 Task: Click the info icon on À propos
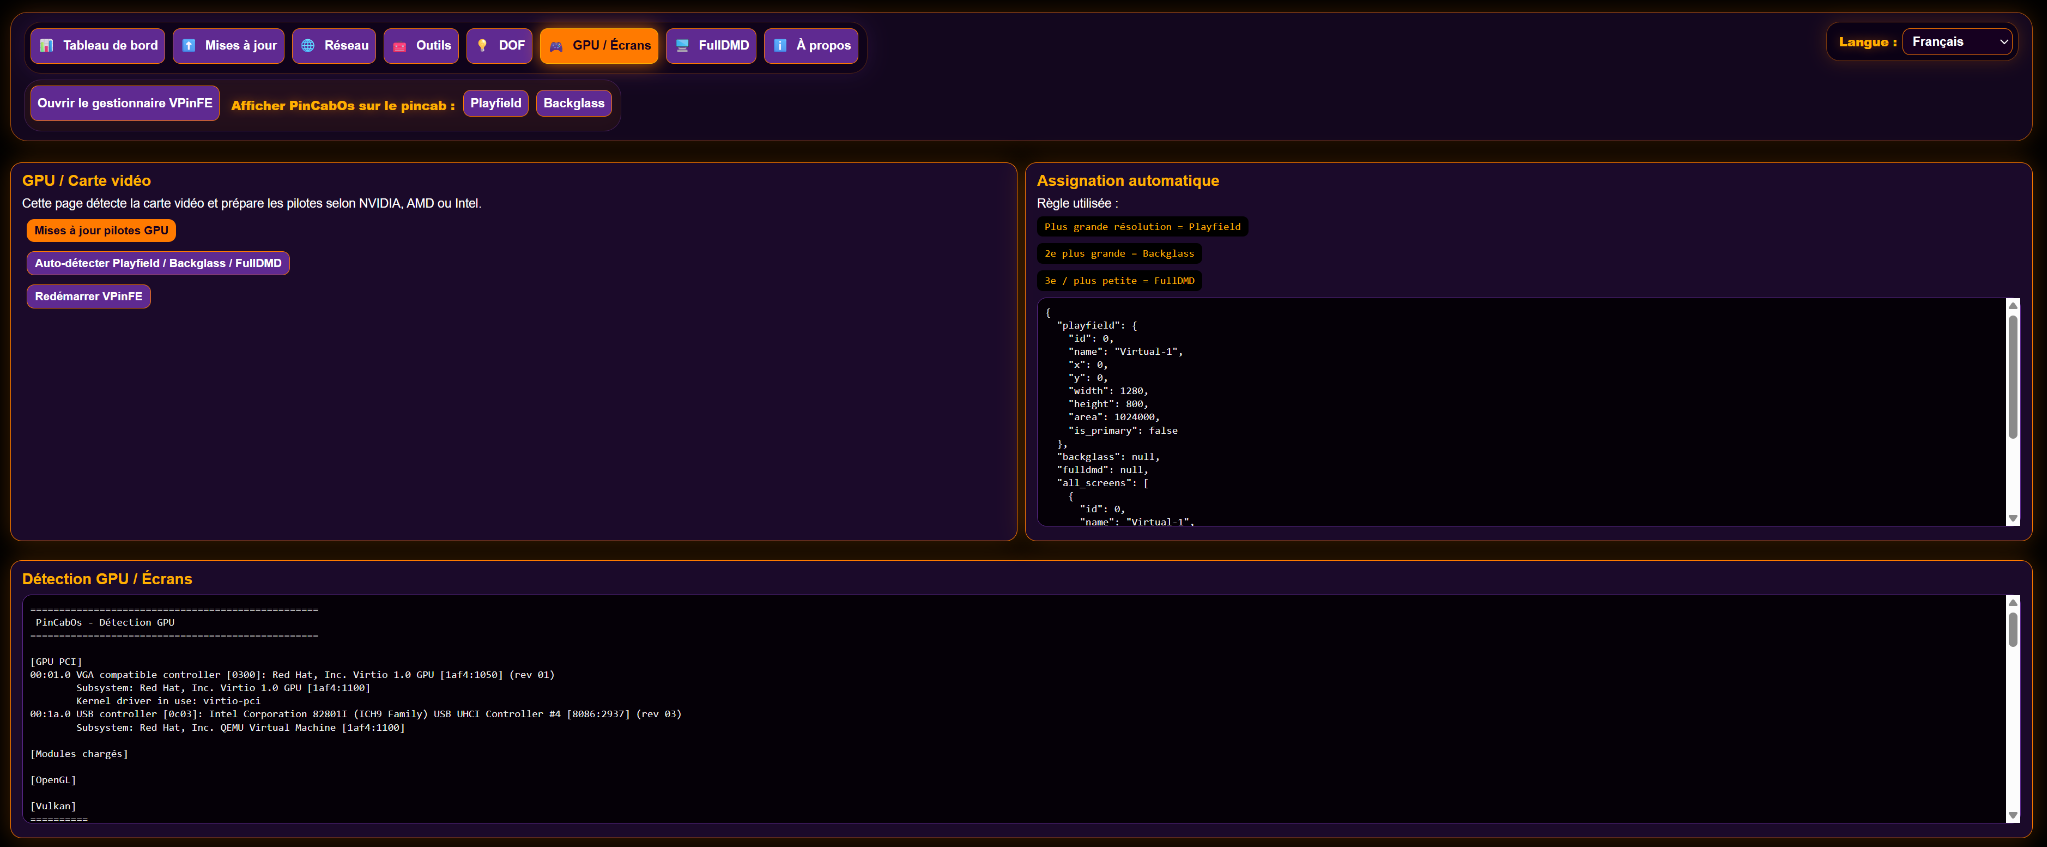[x=780, y=46]
